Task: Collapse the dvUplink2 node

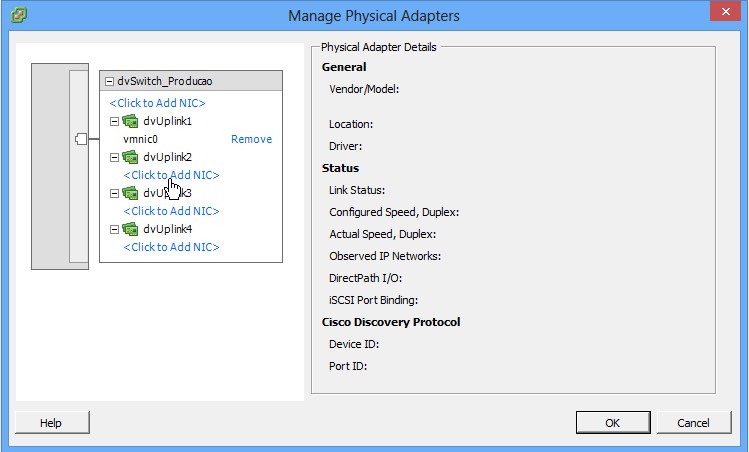Action: (x=115, y=157)
